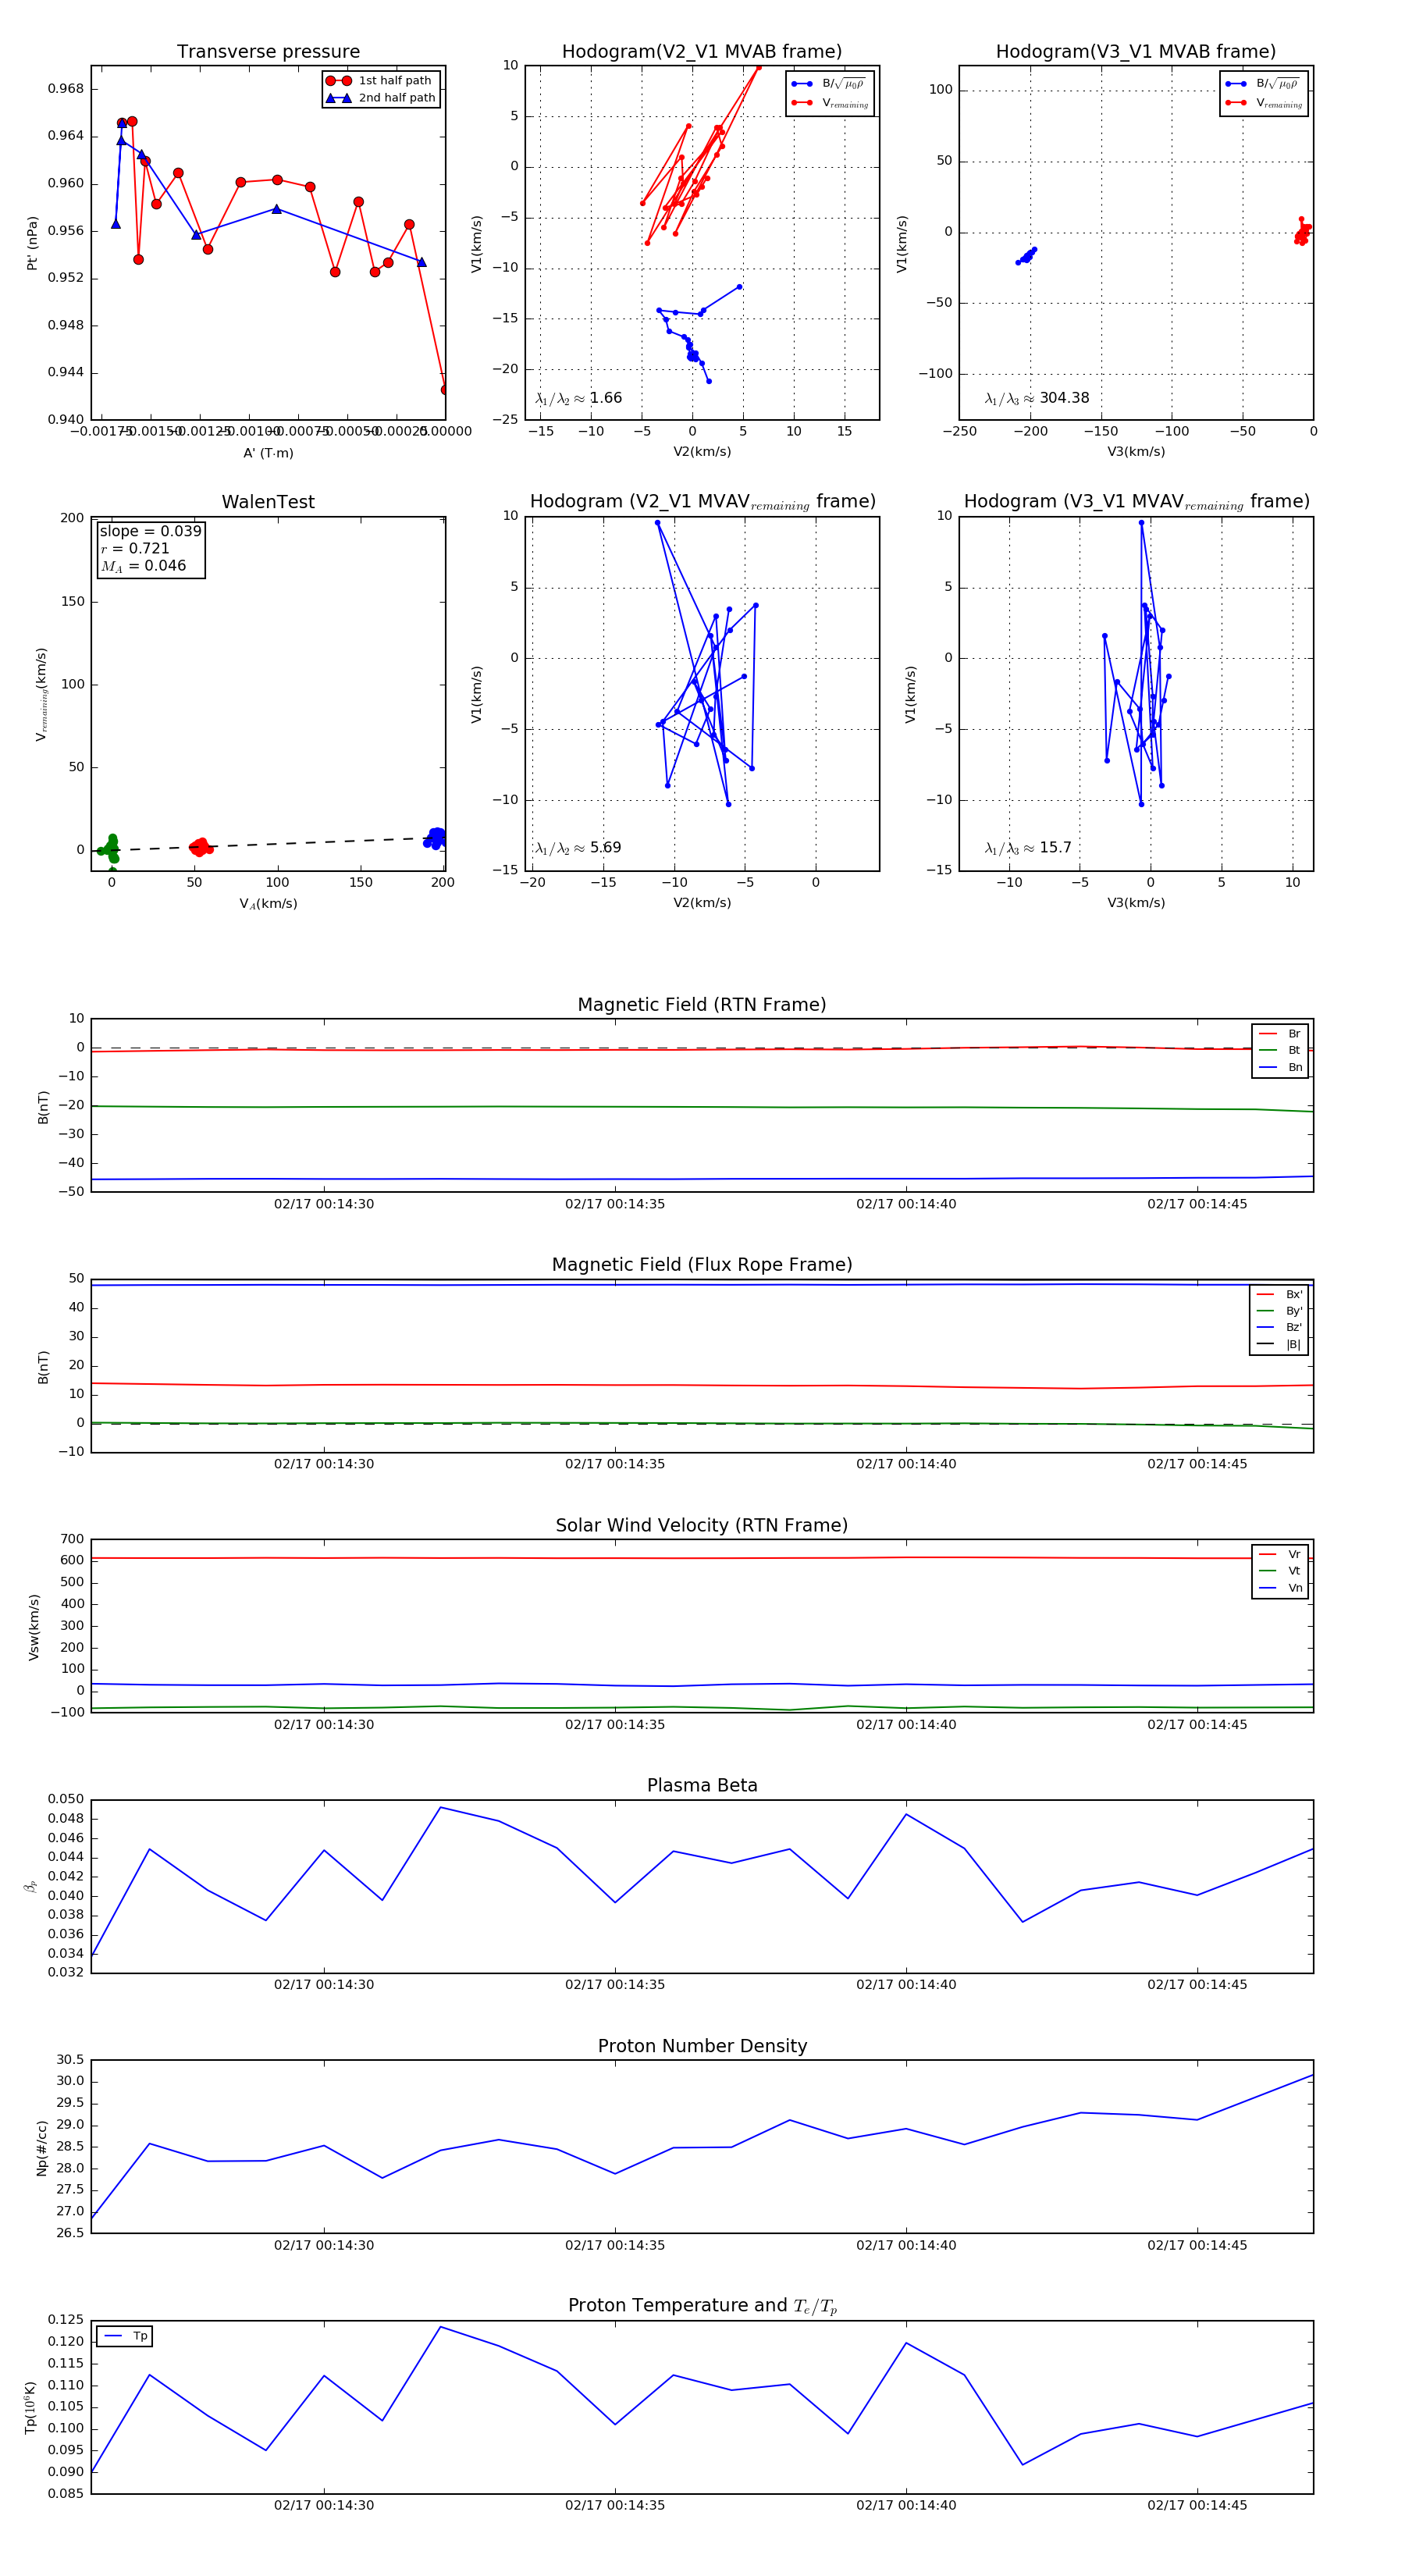Click the blue B/√μ0ρ cluster in V3_V1 MVAB hodogram
This screenshot has width=1405, height=2576.
click(1026, 256)
